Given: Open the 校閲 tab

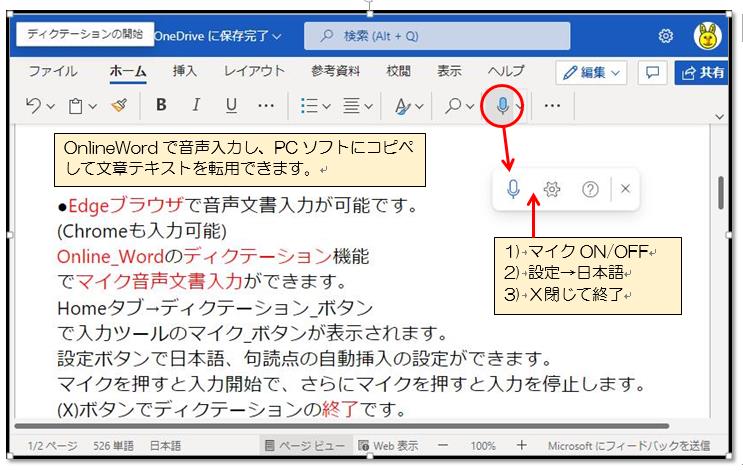Looking at the screenshot, I should click(399, 71).
